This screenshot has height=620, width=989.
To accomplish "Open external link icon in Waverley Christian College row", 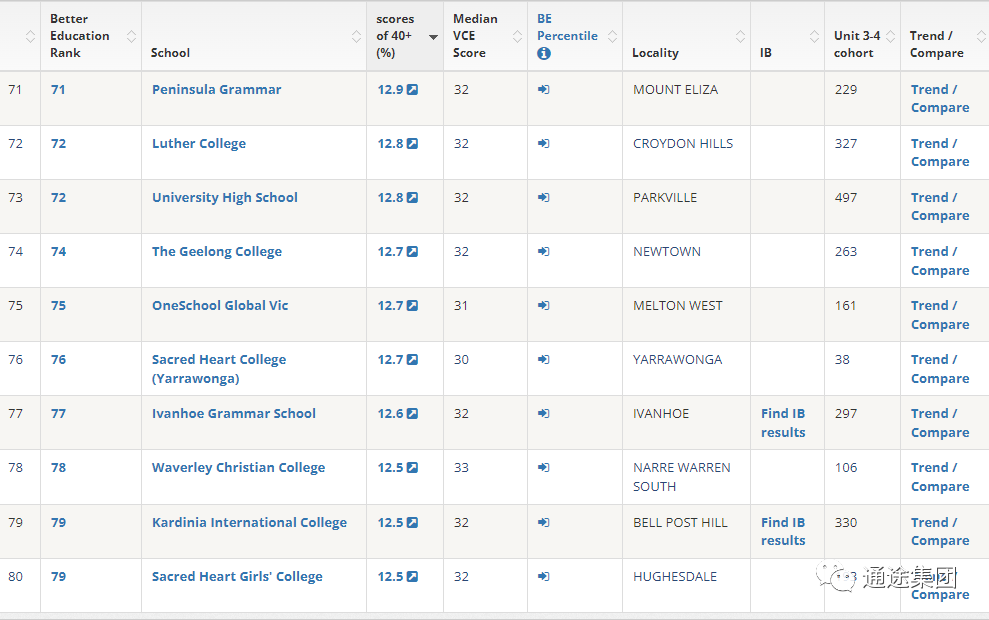I will (x=412, y=468).
